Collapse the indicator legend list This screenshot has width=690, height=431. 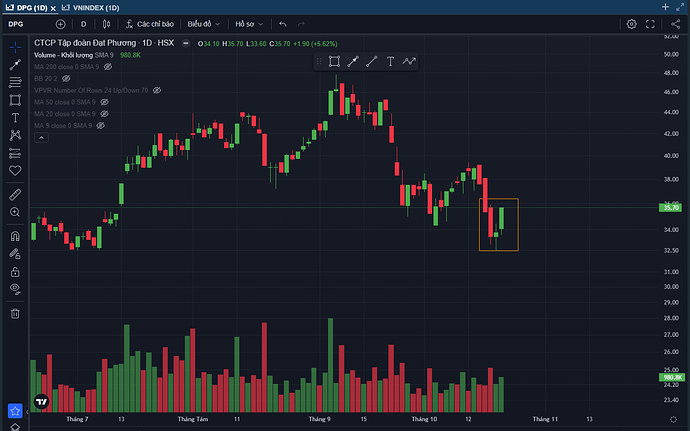coord(41,138)
